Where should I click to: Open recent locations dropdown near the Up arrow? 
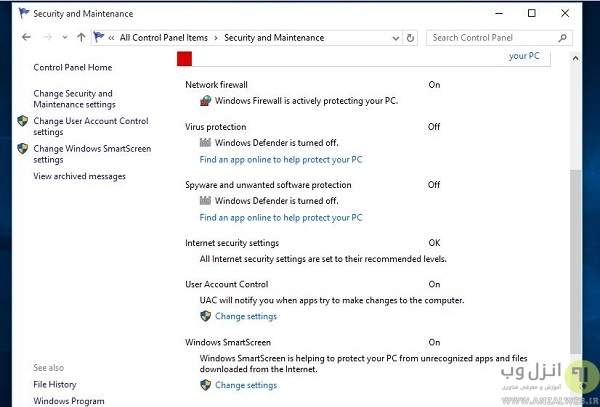(65, 38)
